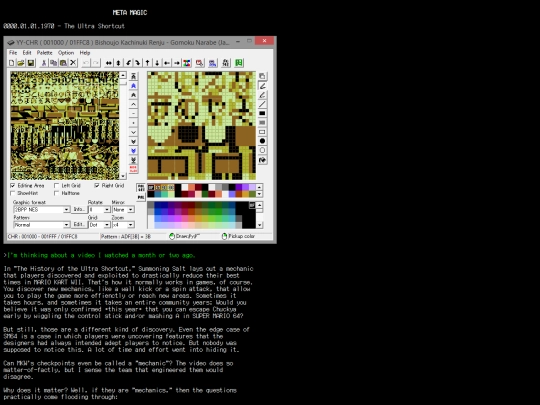Open the Edit menu
Image resolution: width=540 pixels, height=405 pixels.
(27, 53)
